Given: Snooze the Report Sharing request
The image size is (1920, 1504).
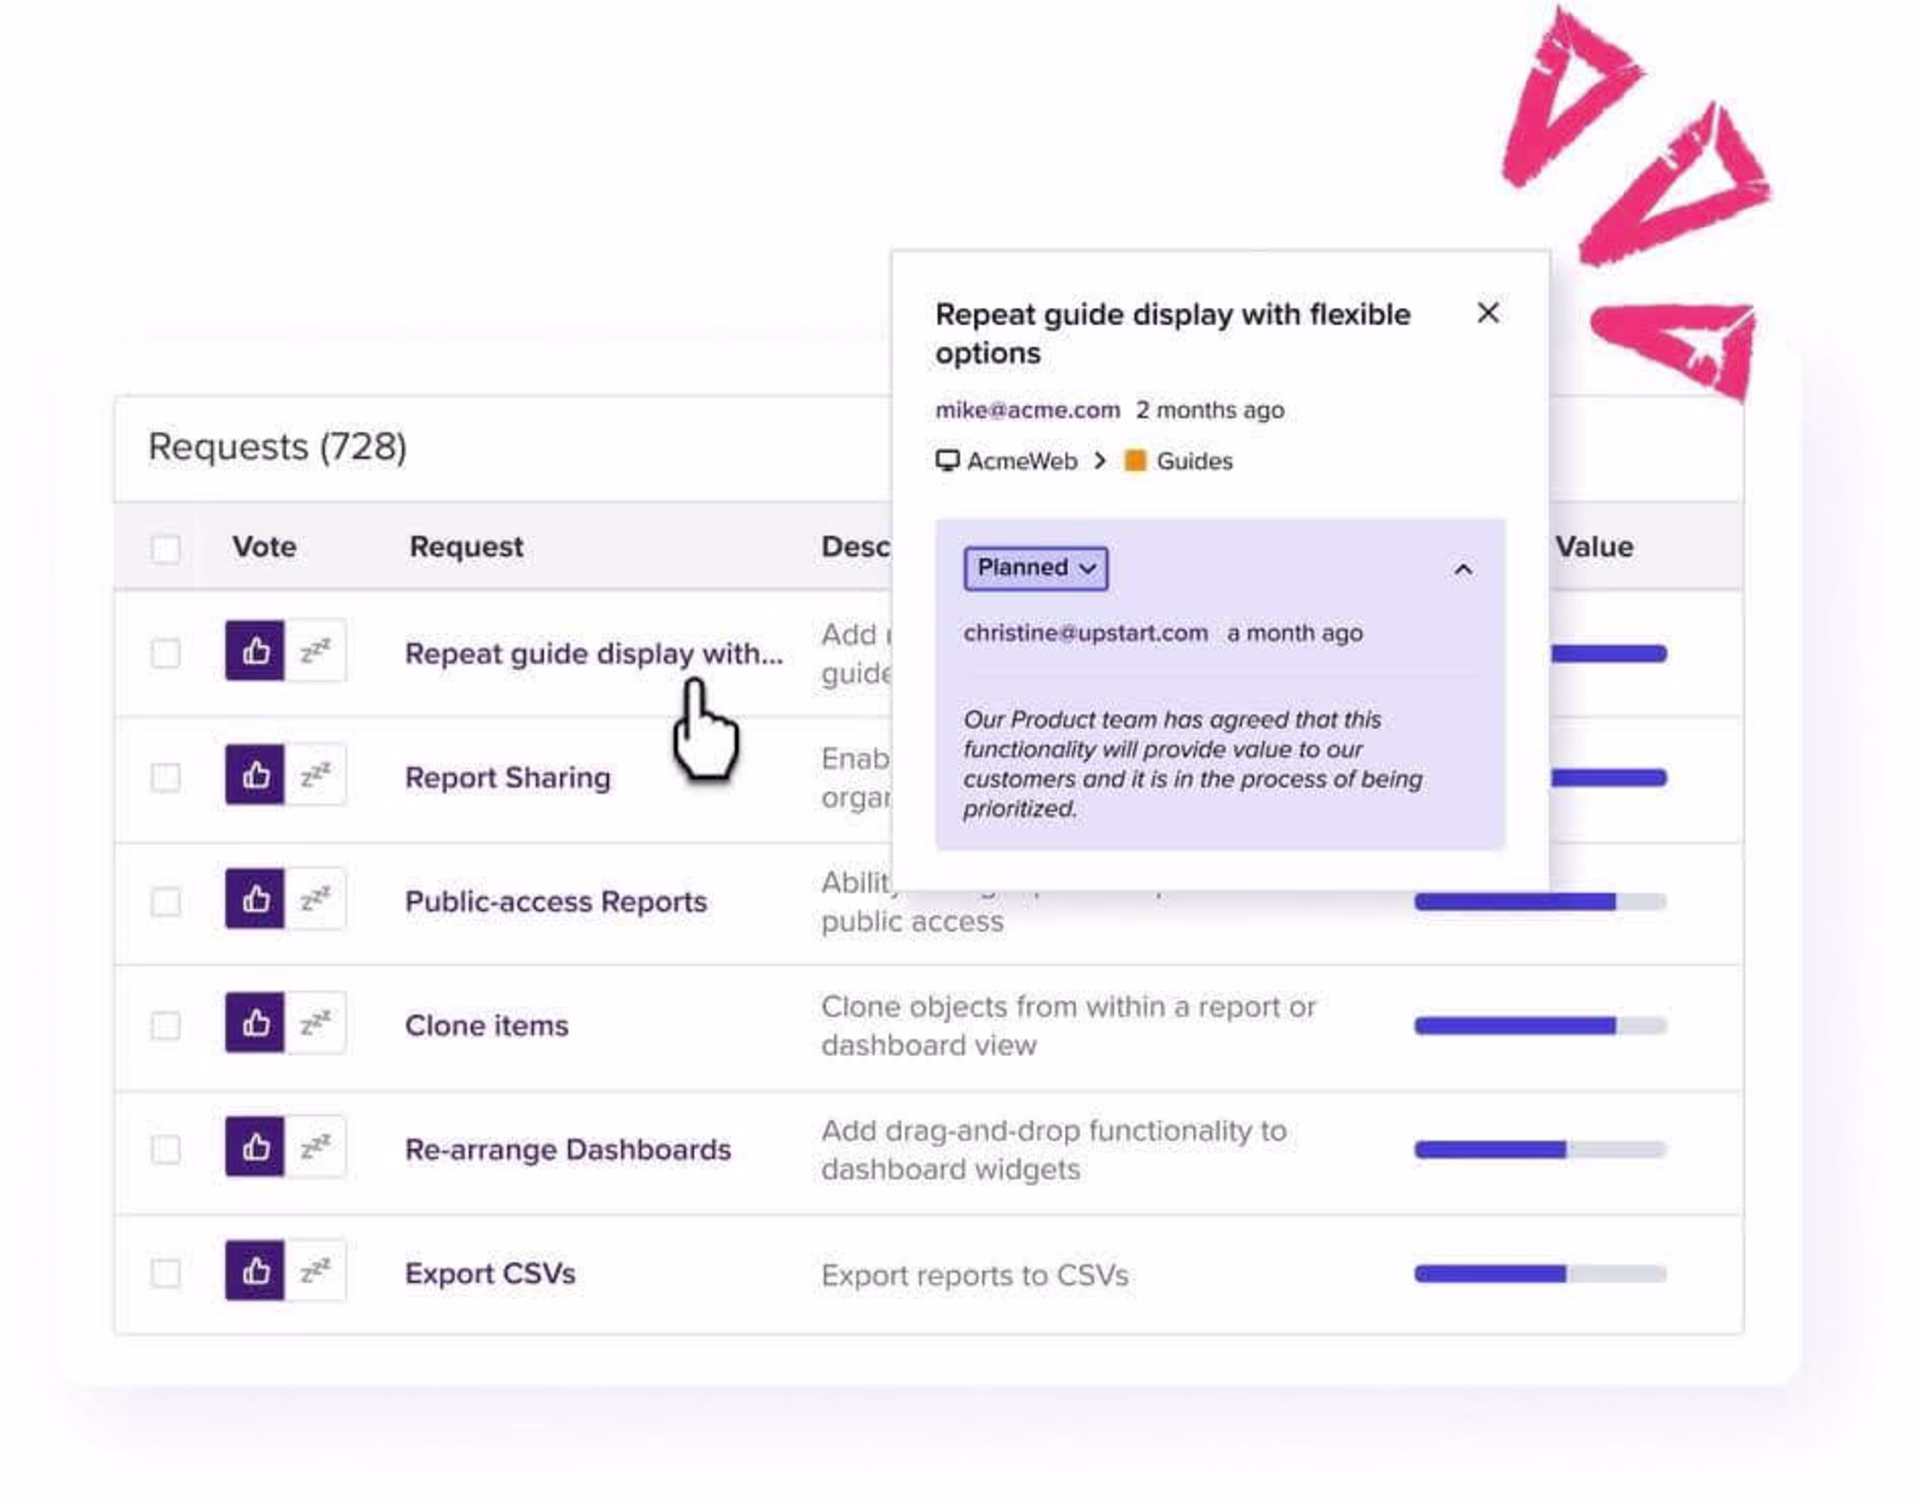Looking at the screenshot, I should (x=316, y=775).
